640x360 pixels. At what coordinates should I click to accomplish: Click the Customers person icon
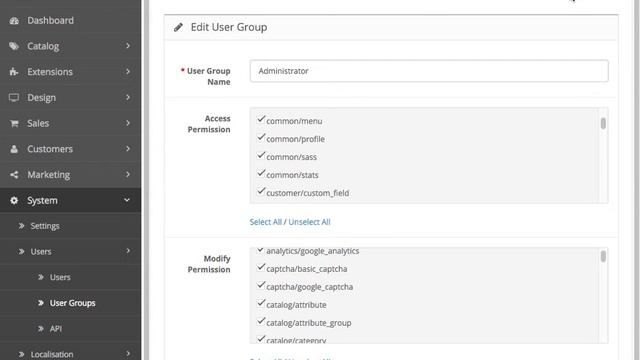pyautogui.click(x=14, y=149)
